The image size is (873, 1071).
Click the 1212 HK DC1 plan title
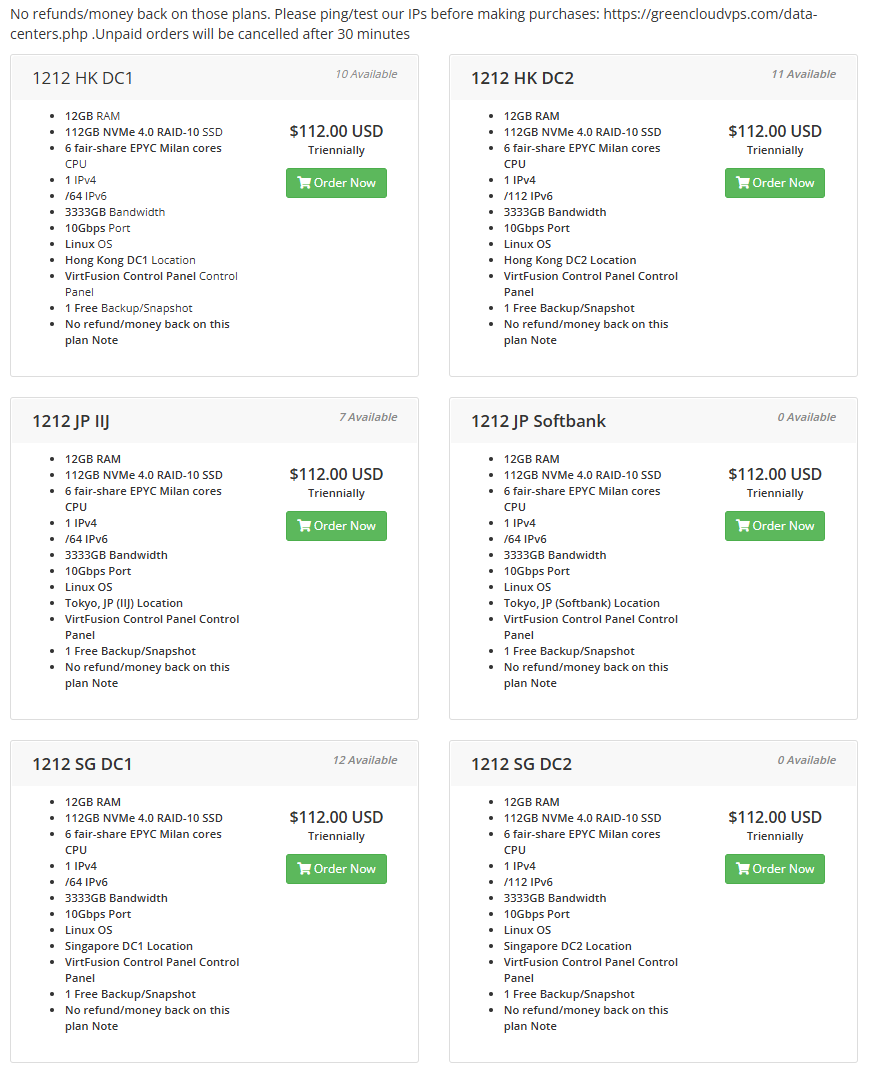83,78
